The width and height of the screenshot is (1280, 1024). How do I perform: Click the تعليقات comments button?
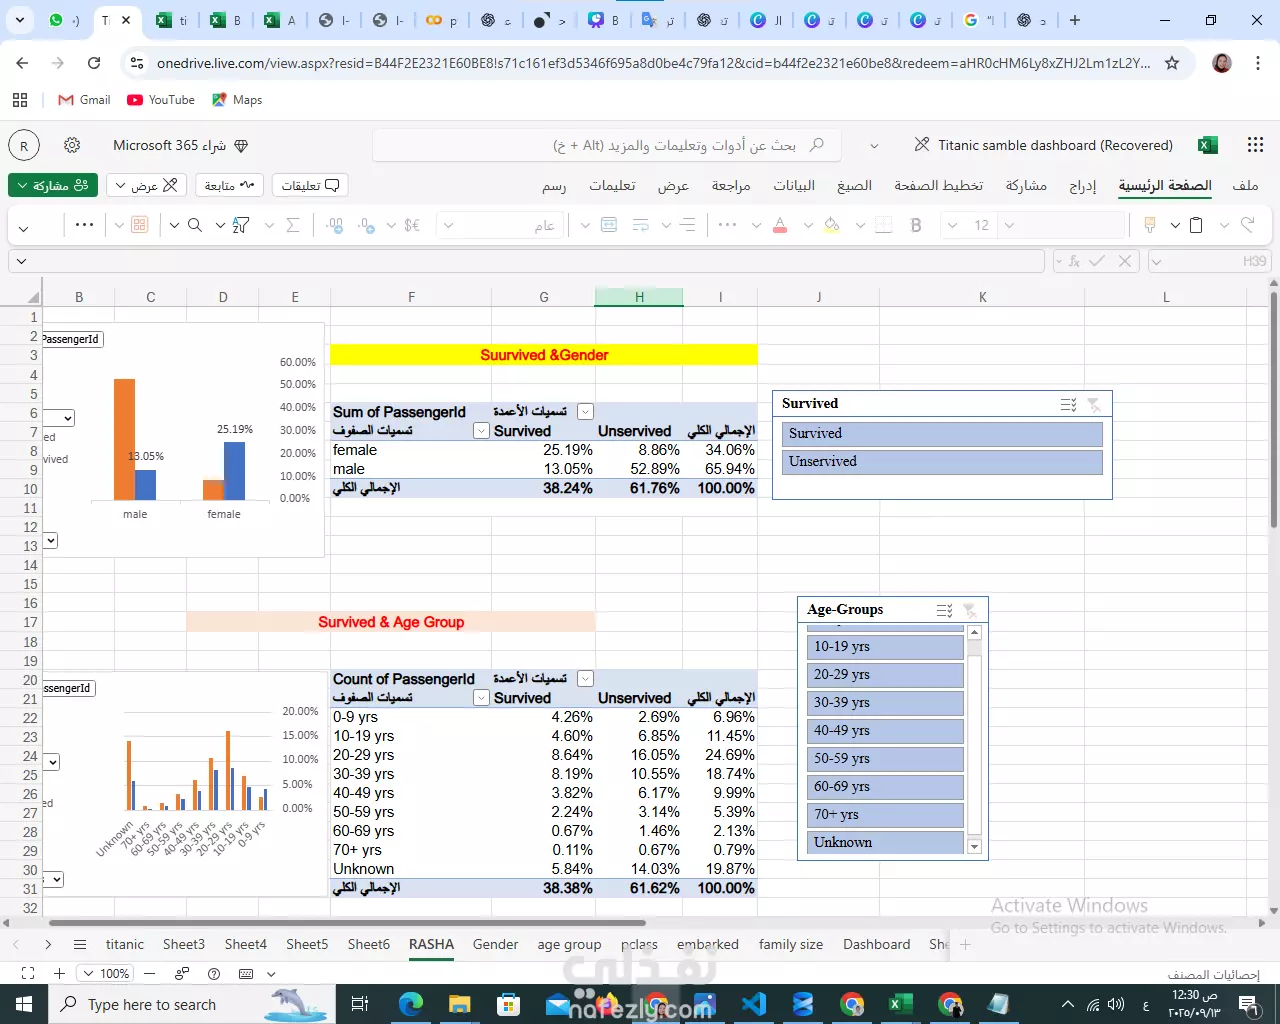(x=310, y=185)
